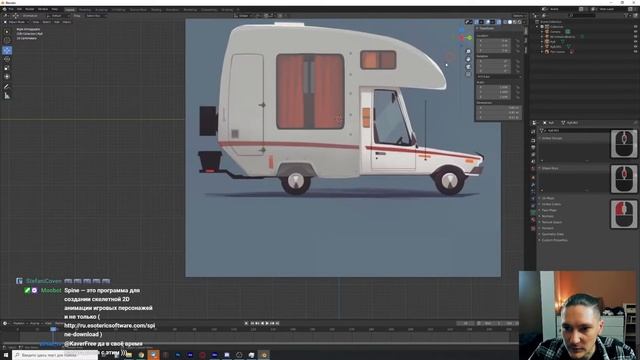This screenshot has width=640, height=360.
Task: Toggle lock for Scale X field
Action: click(x=518, y=87)
